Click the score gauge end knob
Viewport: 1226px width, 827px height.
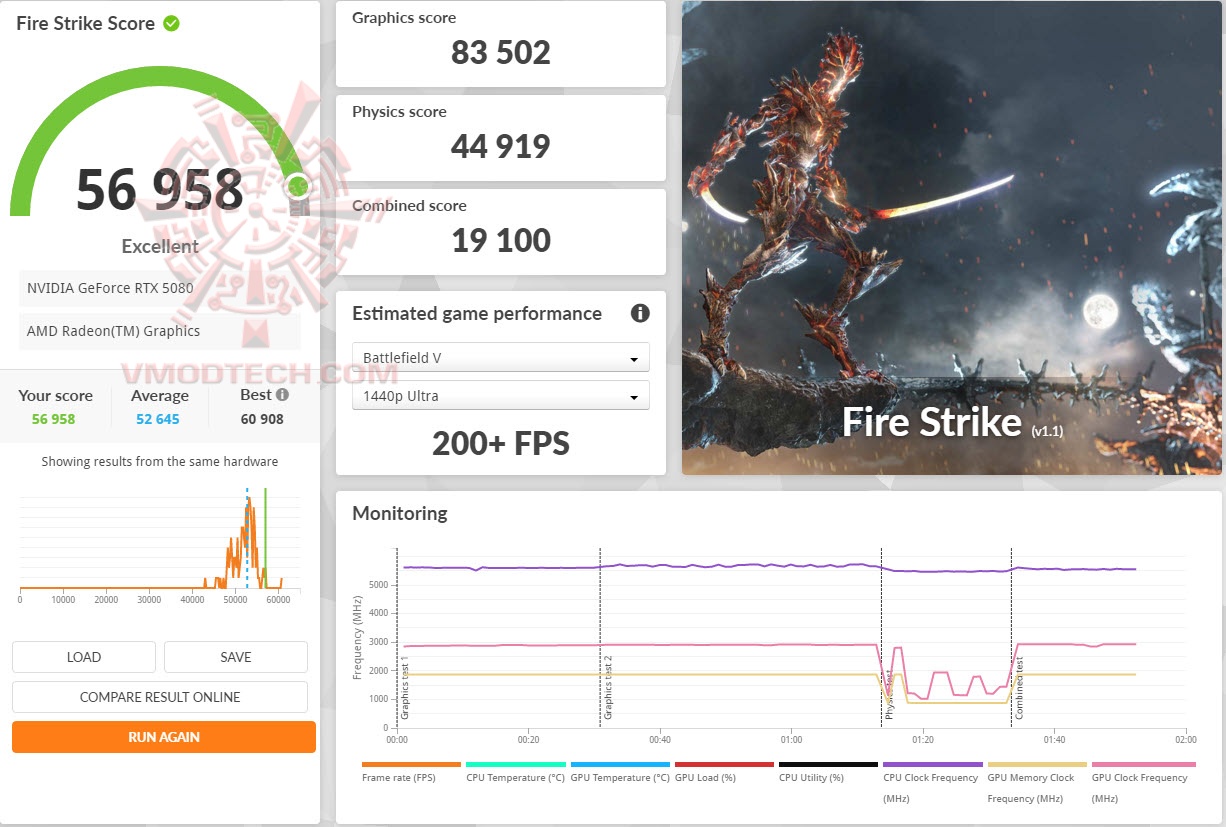[x=297, y=186]
